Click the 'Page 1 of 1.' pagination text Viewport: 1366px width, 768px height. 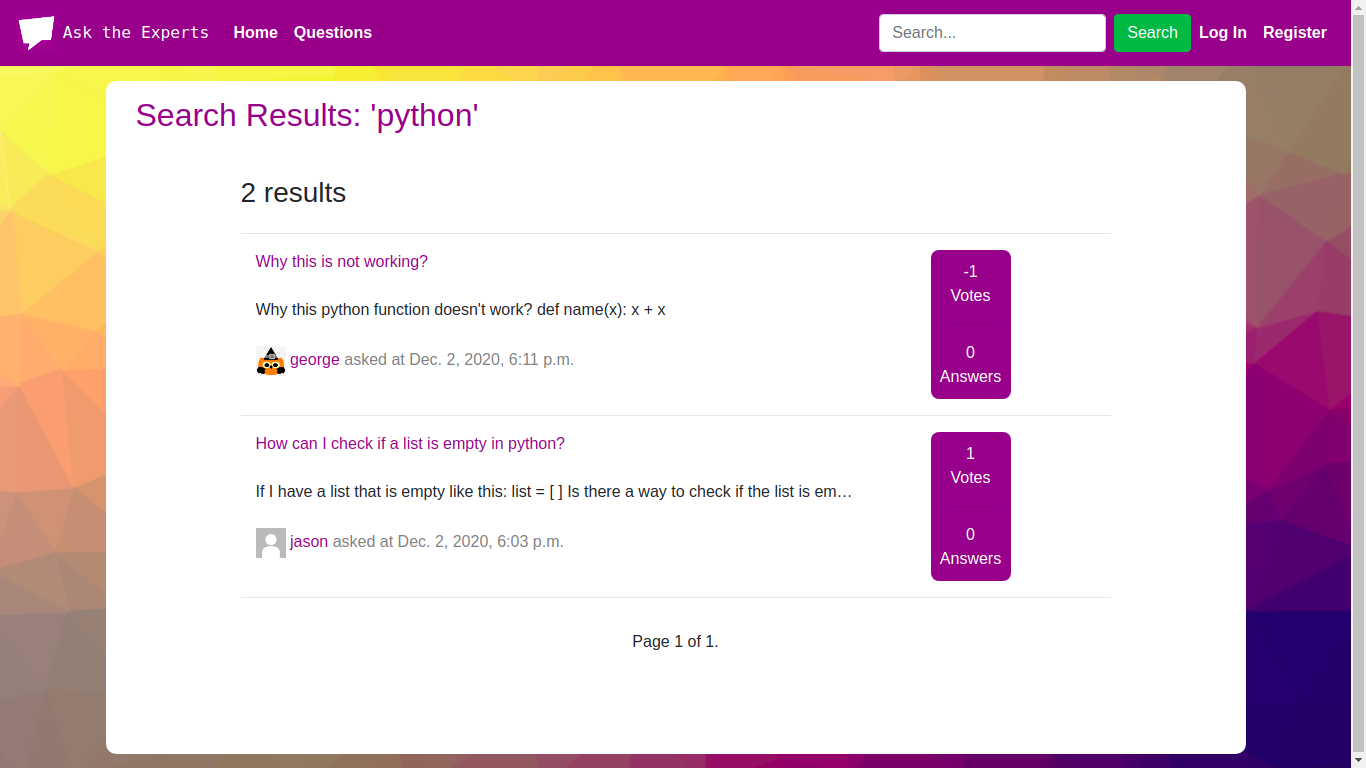click(675, 642)
